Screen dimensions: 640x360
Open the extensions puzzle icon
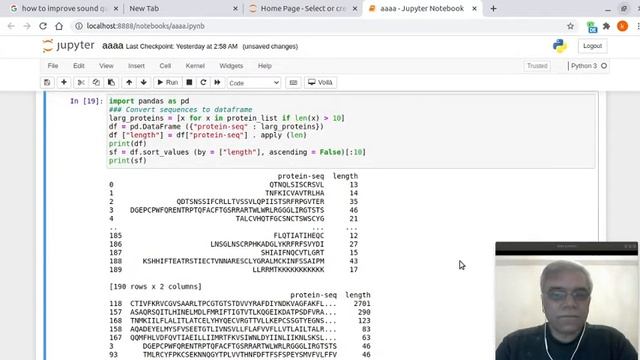607,26
